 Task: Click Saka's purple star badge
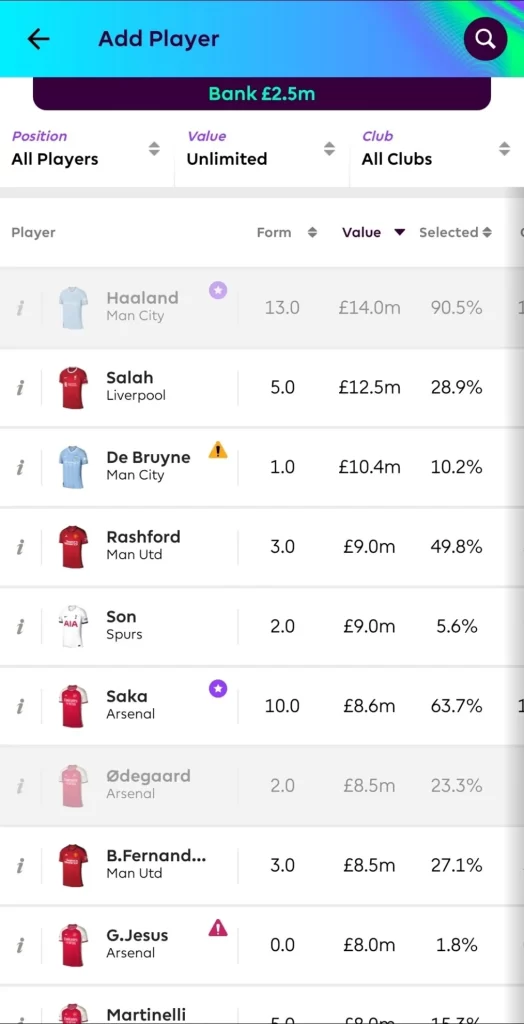(x=218, y=688)
